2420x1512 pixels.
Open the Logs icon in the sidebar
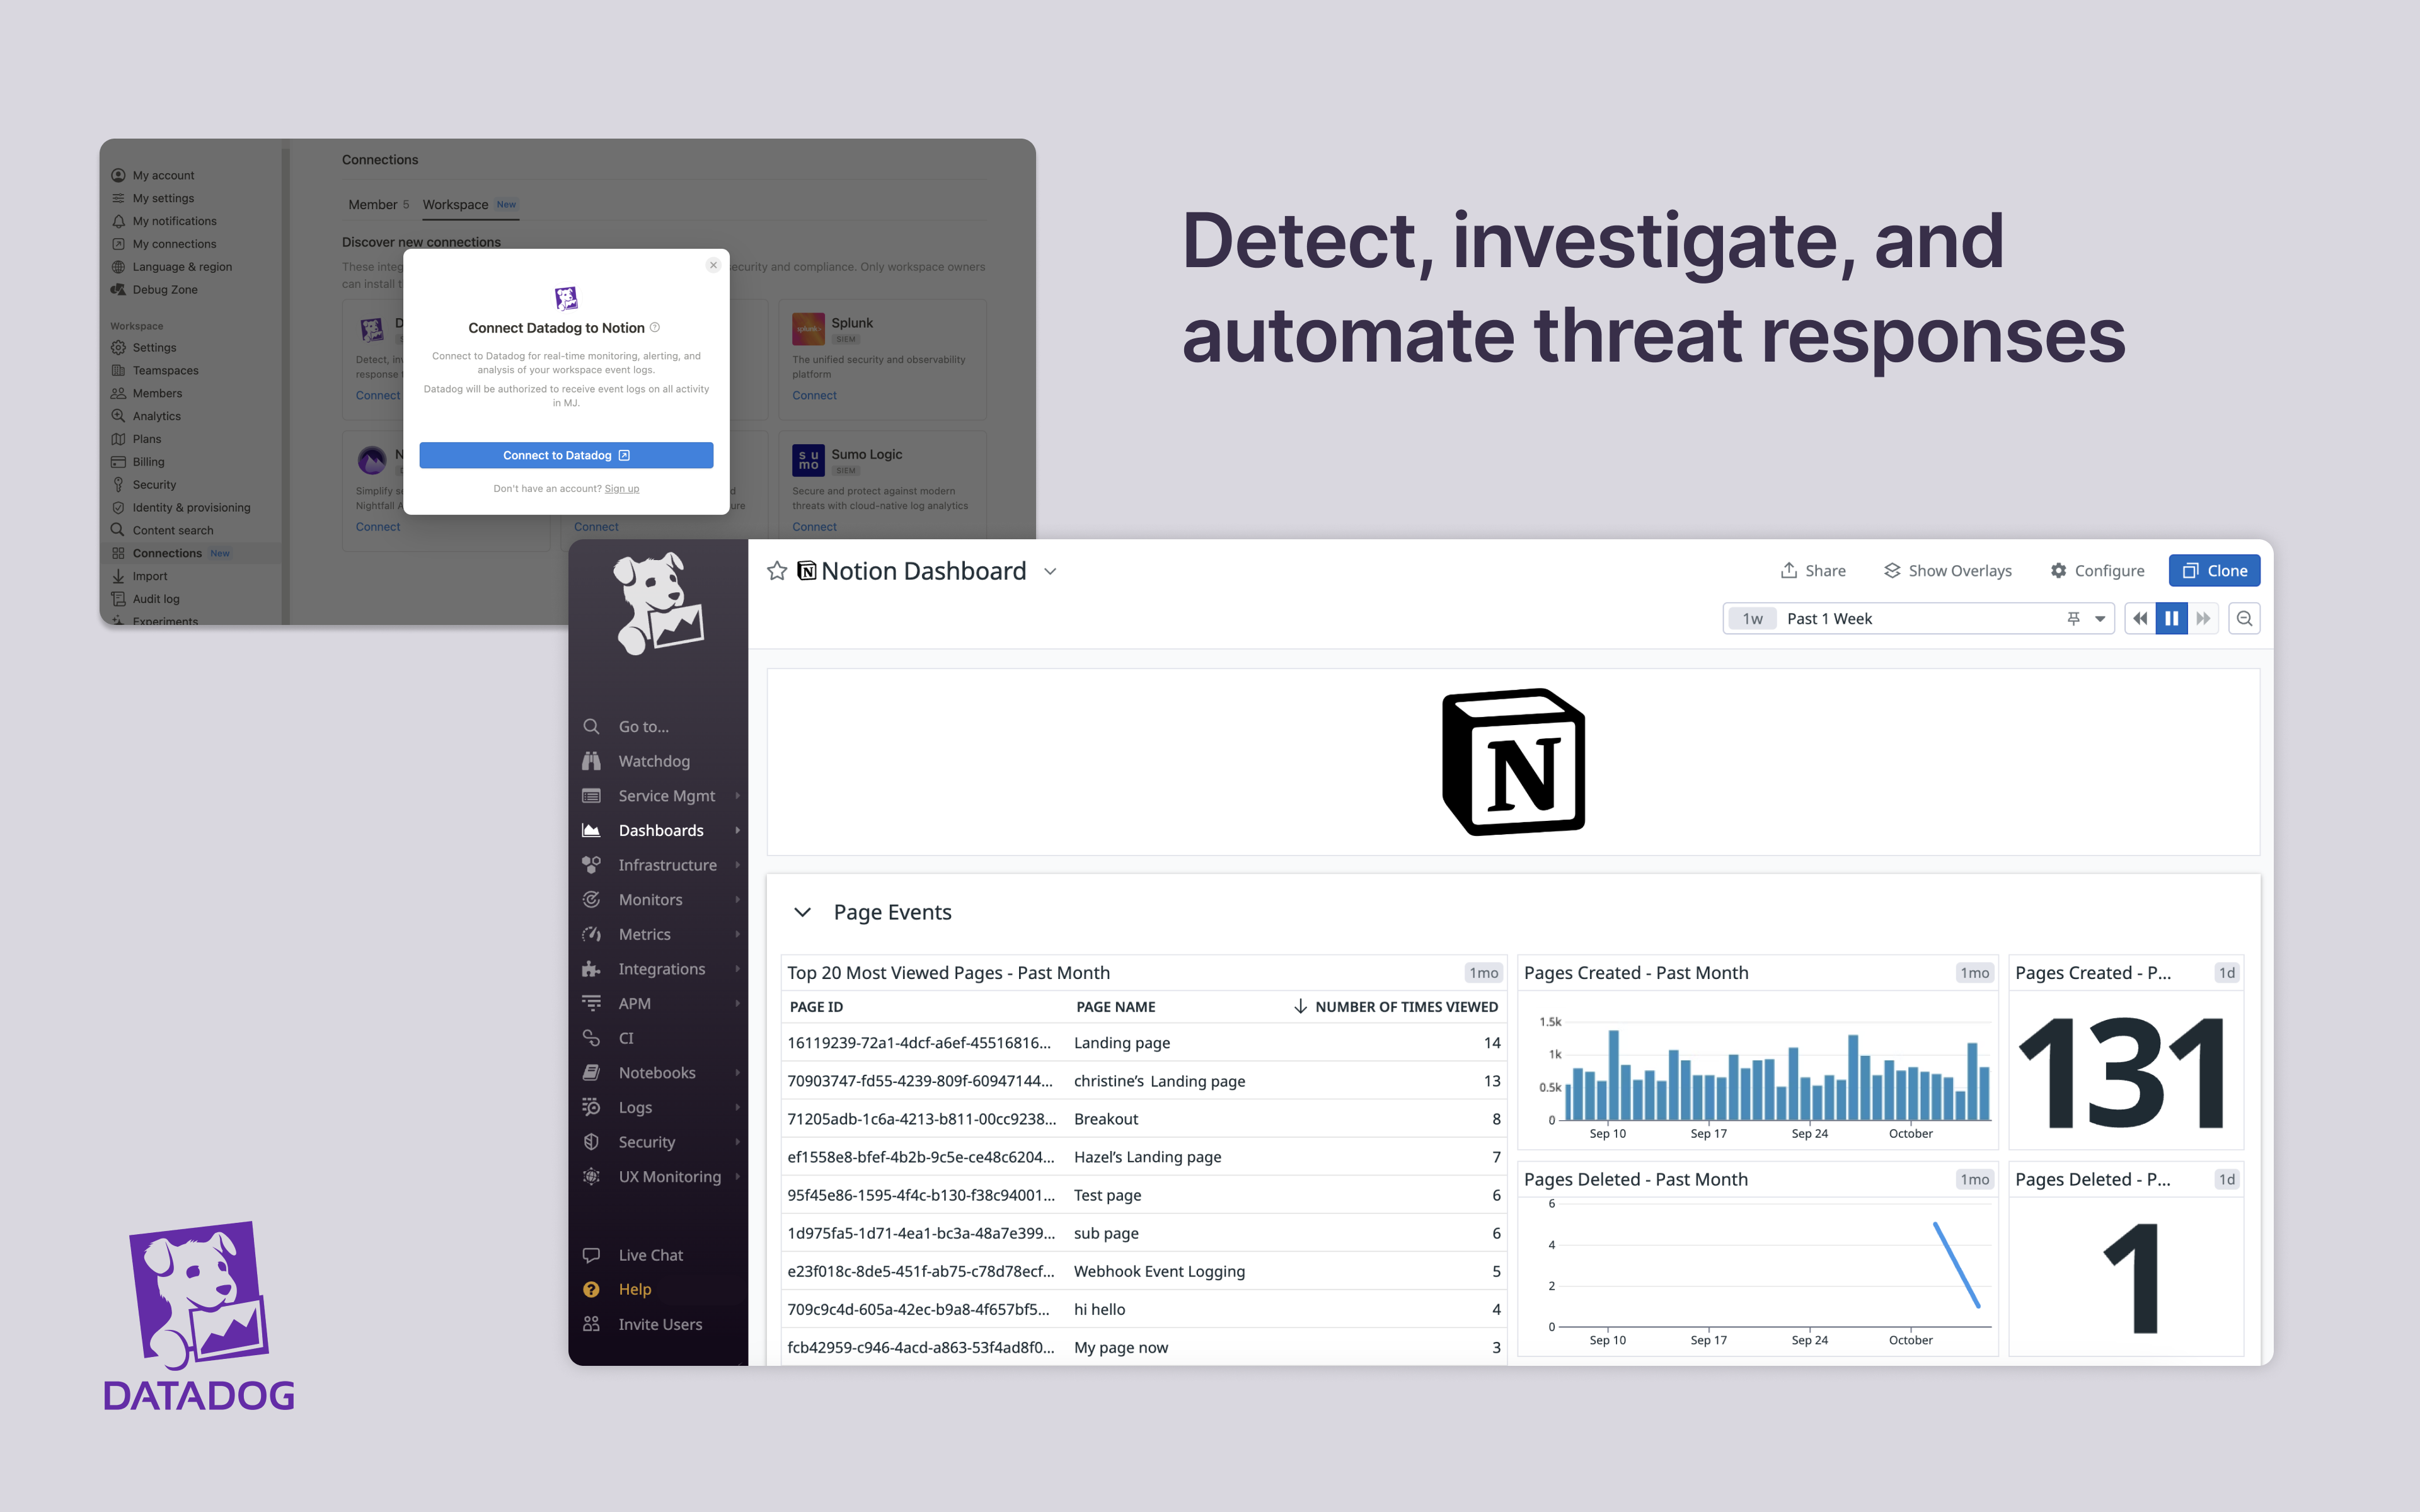click(592, 1107)
